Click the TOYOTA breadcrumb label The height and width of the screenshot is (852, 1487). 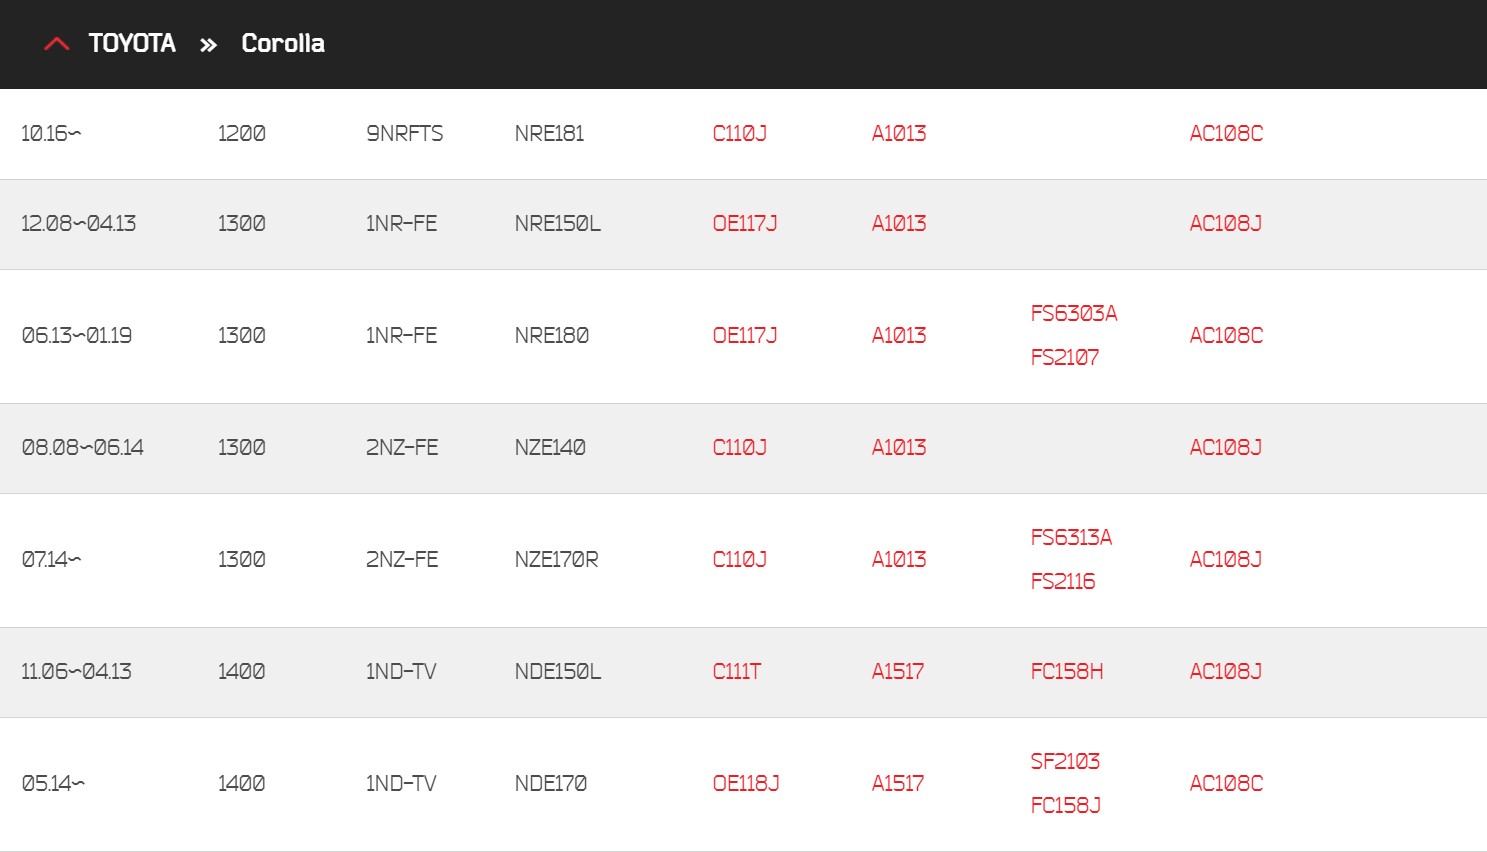(x=132, y=43)
